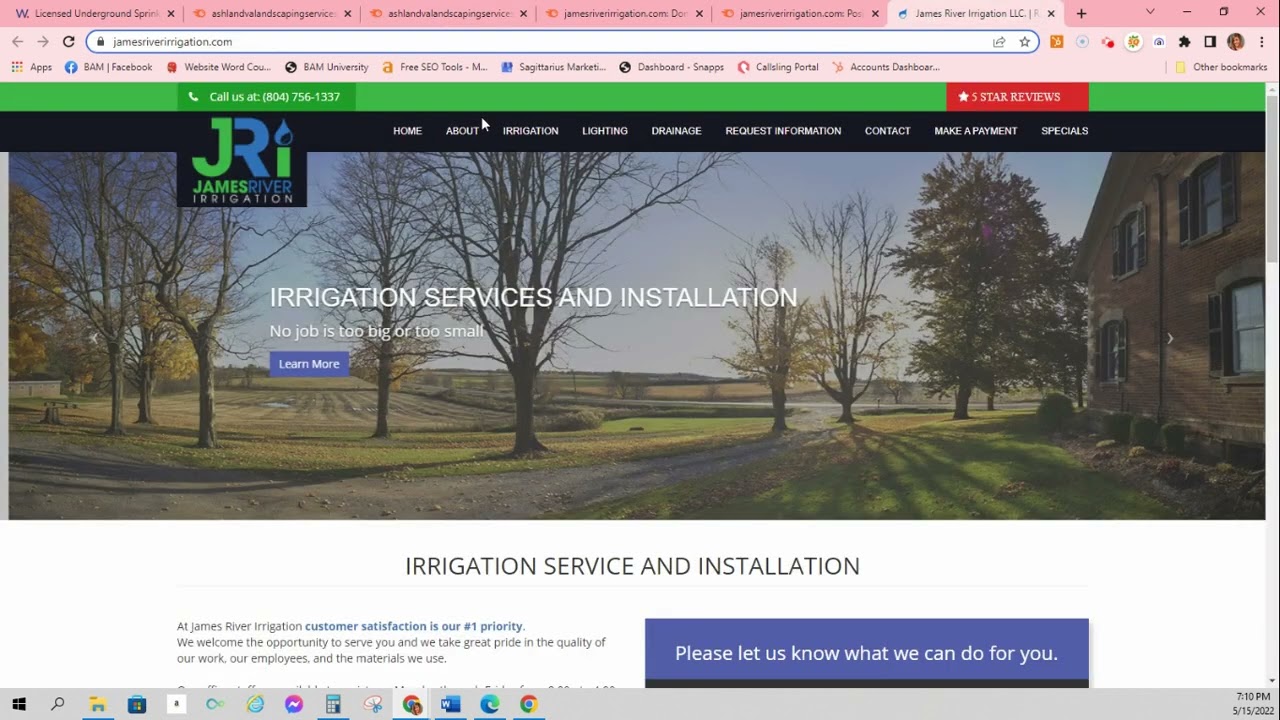Expand the Chrome three-dot menu
Viewport: 1280px width, 720px height.
coord(1262,41)
